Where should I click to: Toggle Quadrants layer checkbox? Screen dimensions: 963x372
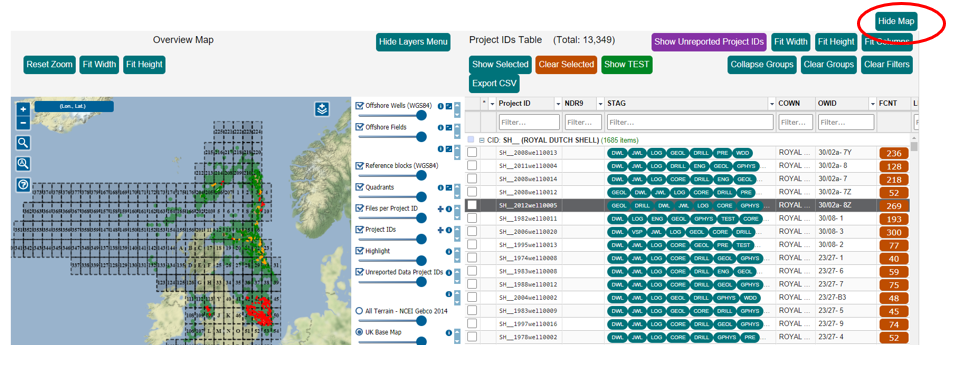click(x=360, y=188)
